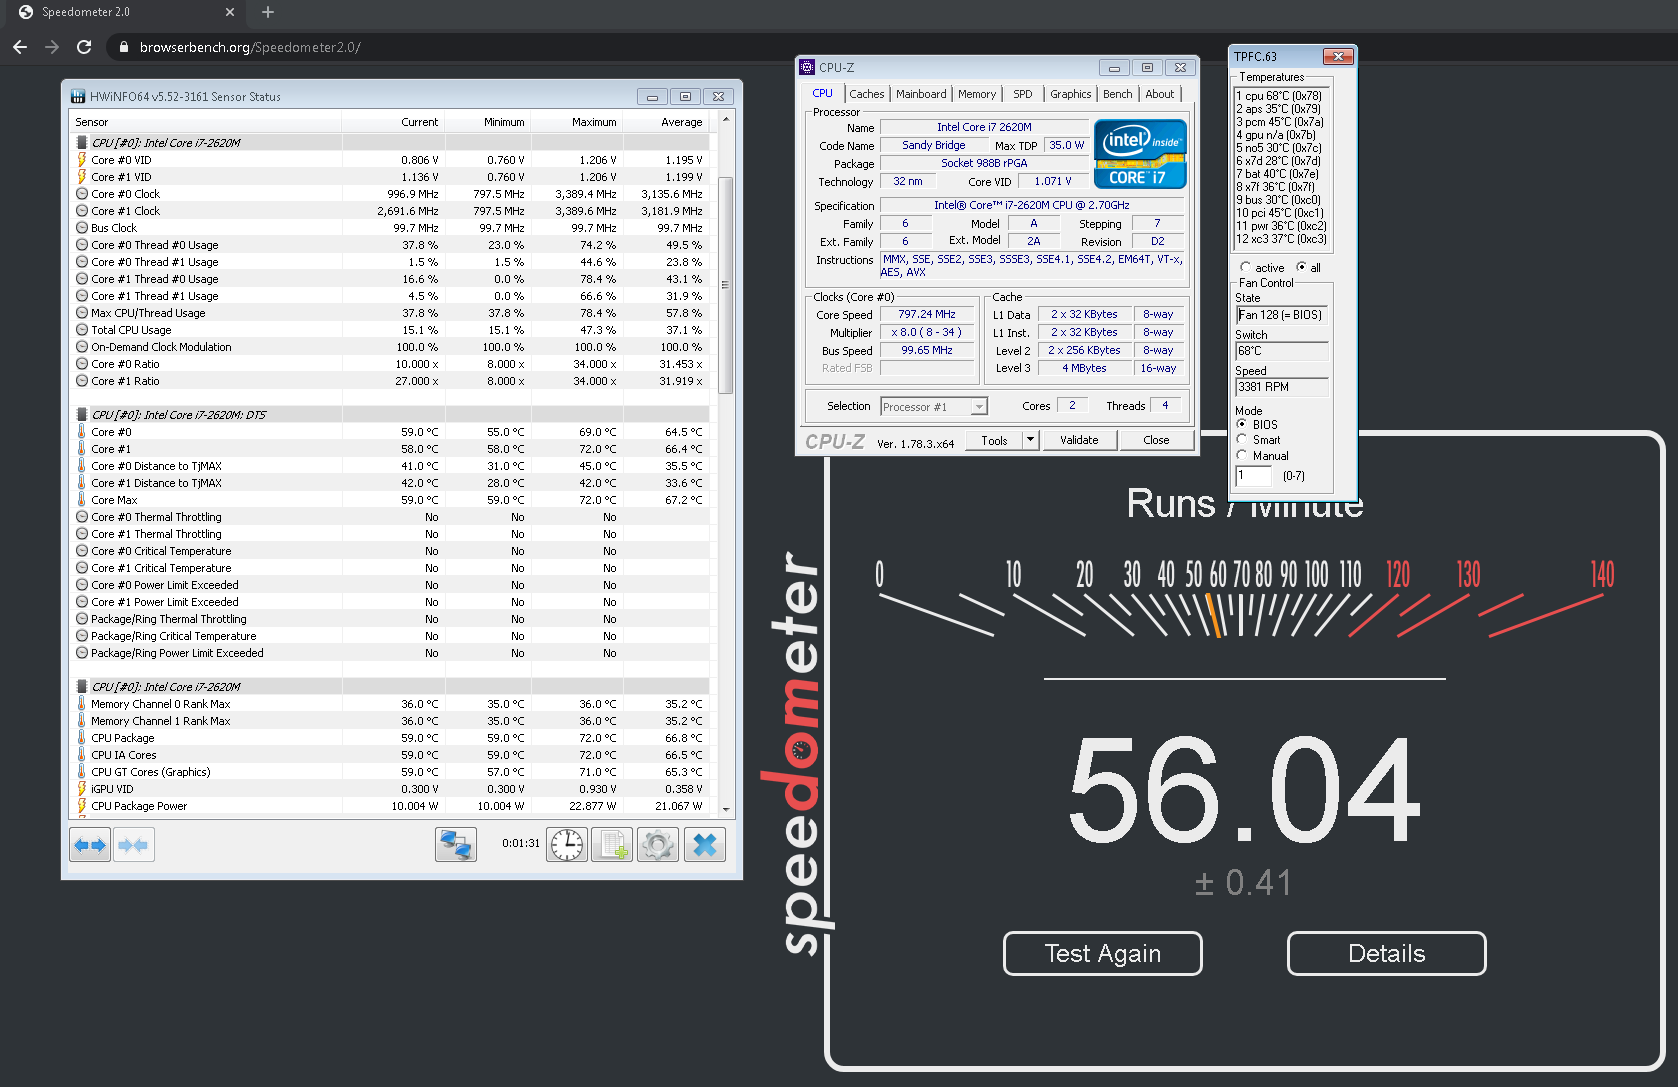This screenshot has width=1678, height=1087.
Task: Click the clock reset timer icon in HWiNFO
Action: coord(567,845)
